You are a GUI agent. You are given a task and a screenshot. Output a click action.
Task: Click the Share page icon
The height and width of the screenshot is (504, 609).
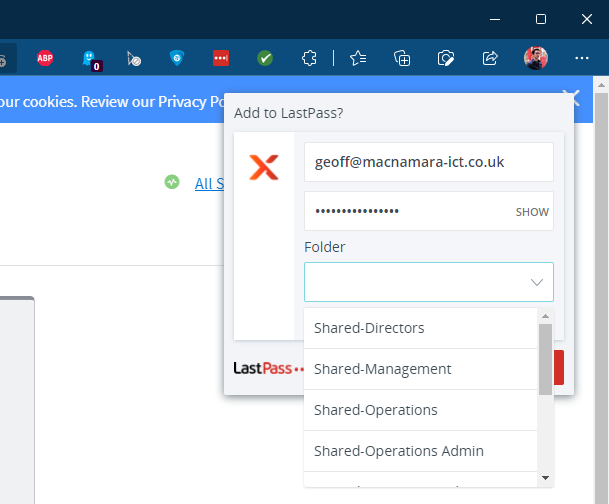click(x=490, y=58)
